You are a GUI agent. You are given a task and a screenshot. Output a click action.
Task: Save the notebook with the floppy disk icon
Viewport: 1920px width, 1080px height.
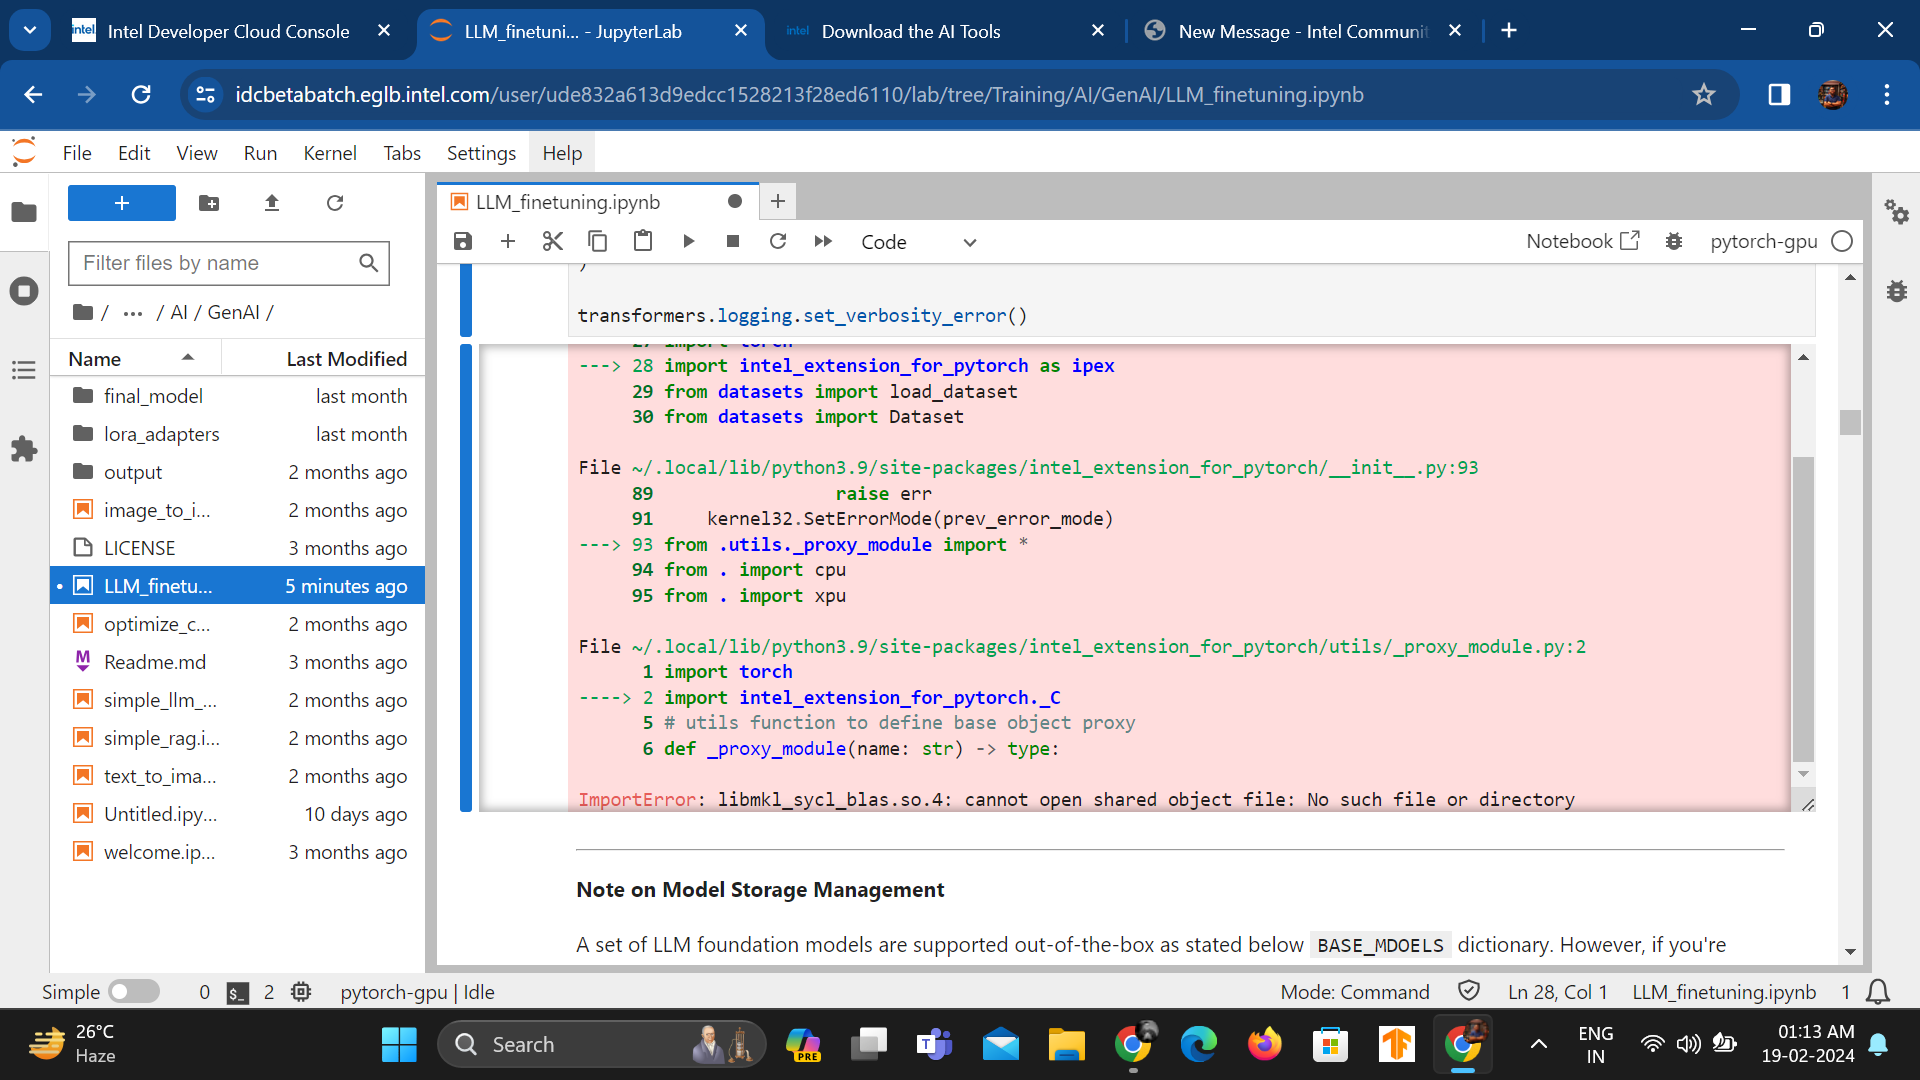[462, 241]
